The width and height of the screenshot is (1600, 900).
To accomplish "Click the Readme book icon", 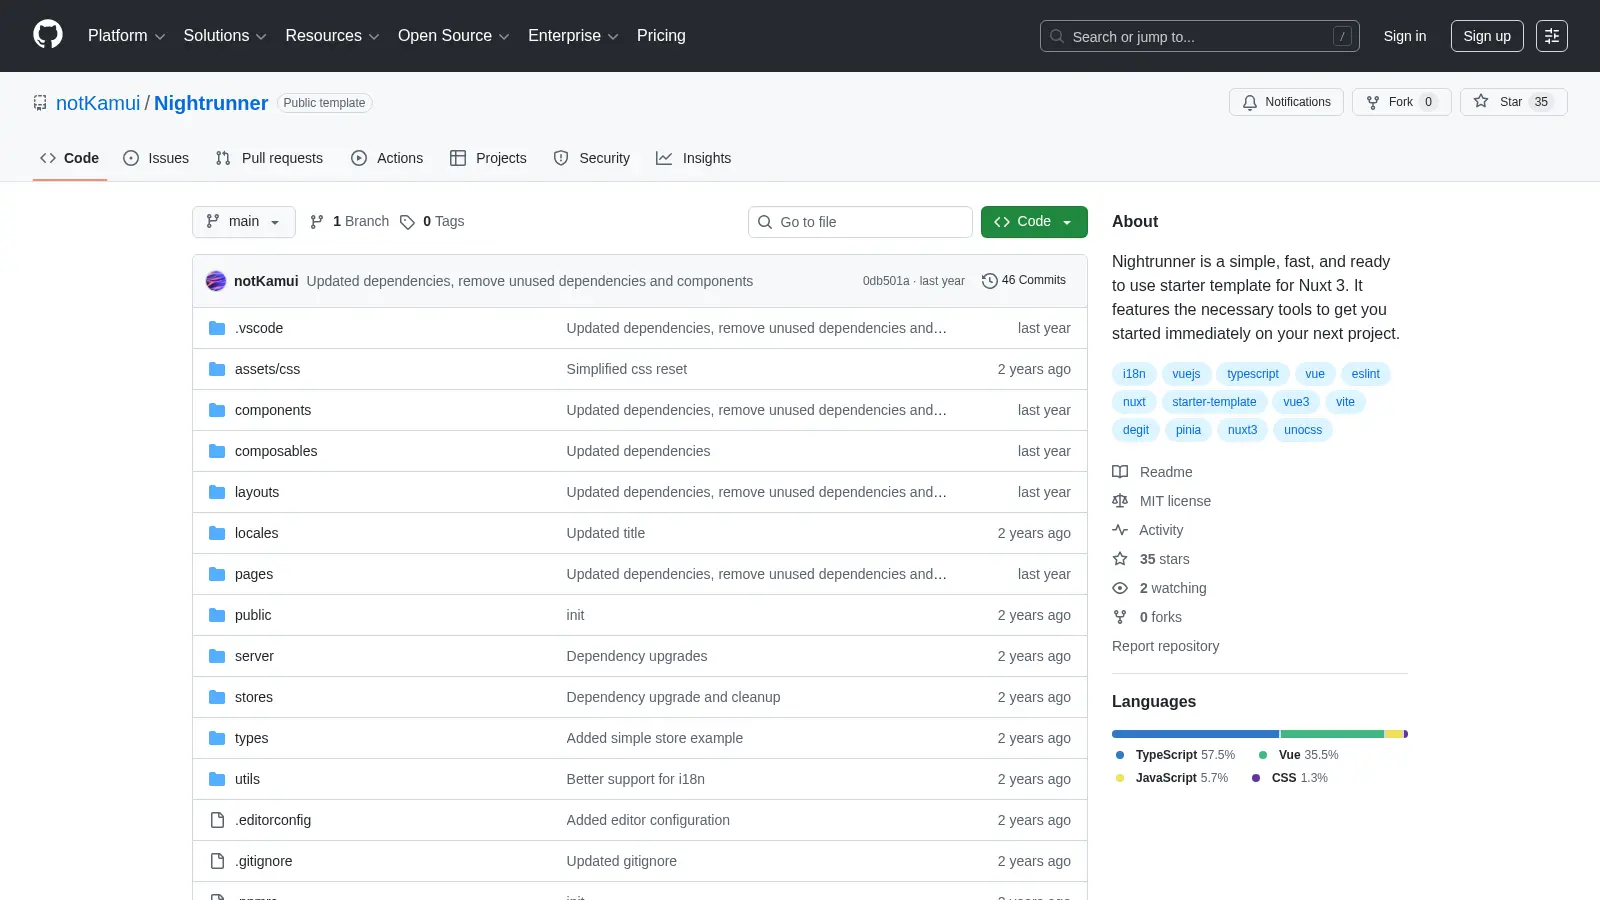I will 1120,472.
